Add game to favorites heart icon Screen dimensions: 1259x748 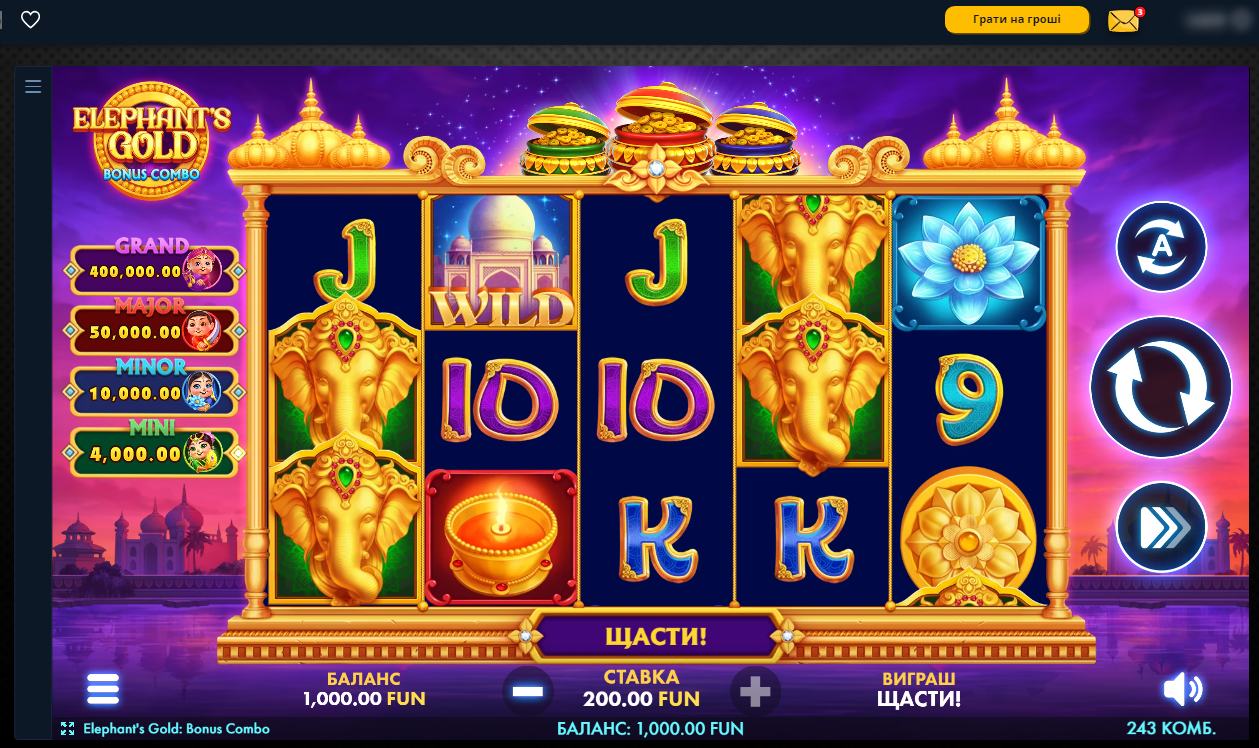[x=30, y=19]
